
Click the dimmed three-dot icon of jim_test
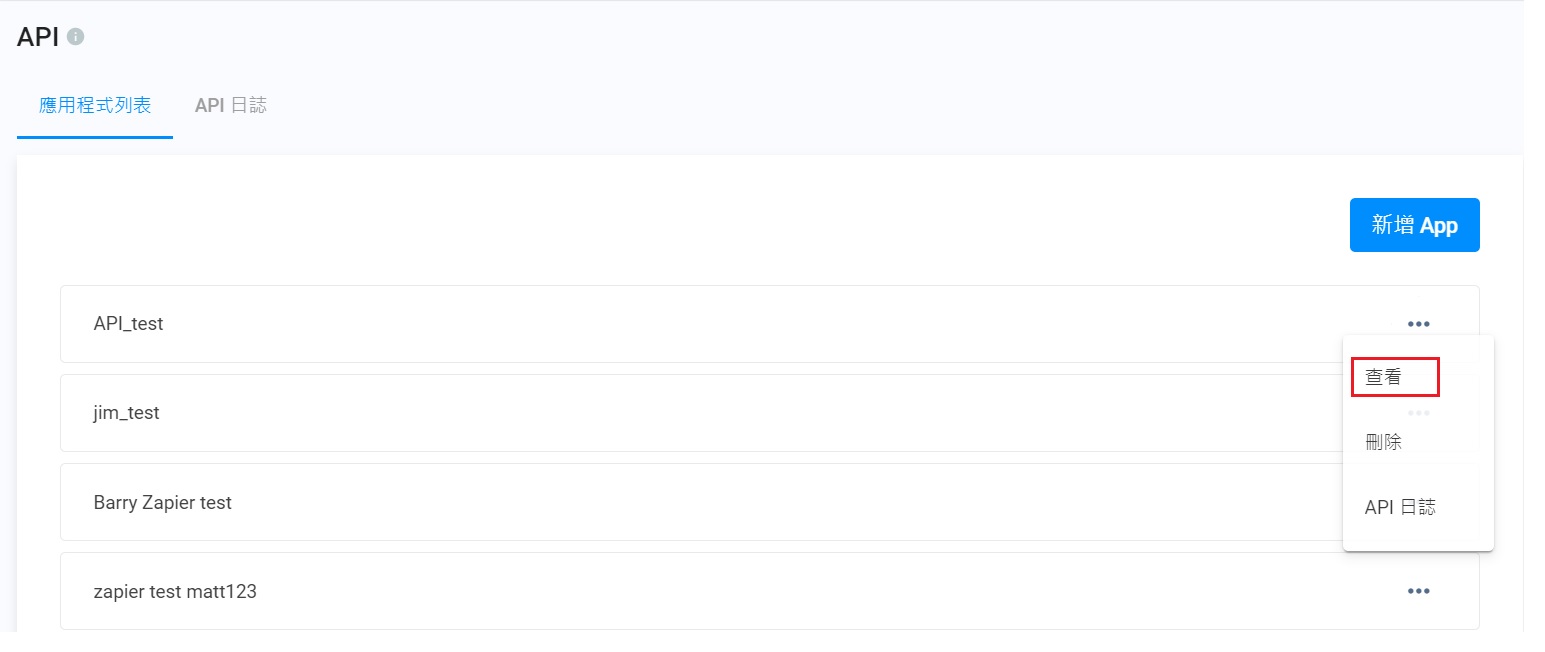click(1418, 413)
